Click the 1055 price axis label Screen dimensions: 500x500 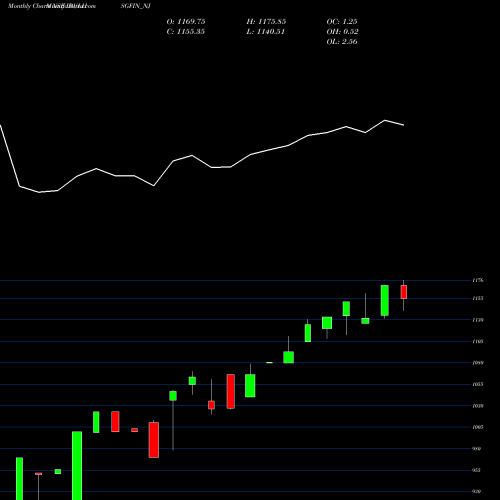(x=478, y=384)
